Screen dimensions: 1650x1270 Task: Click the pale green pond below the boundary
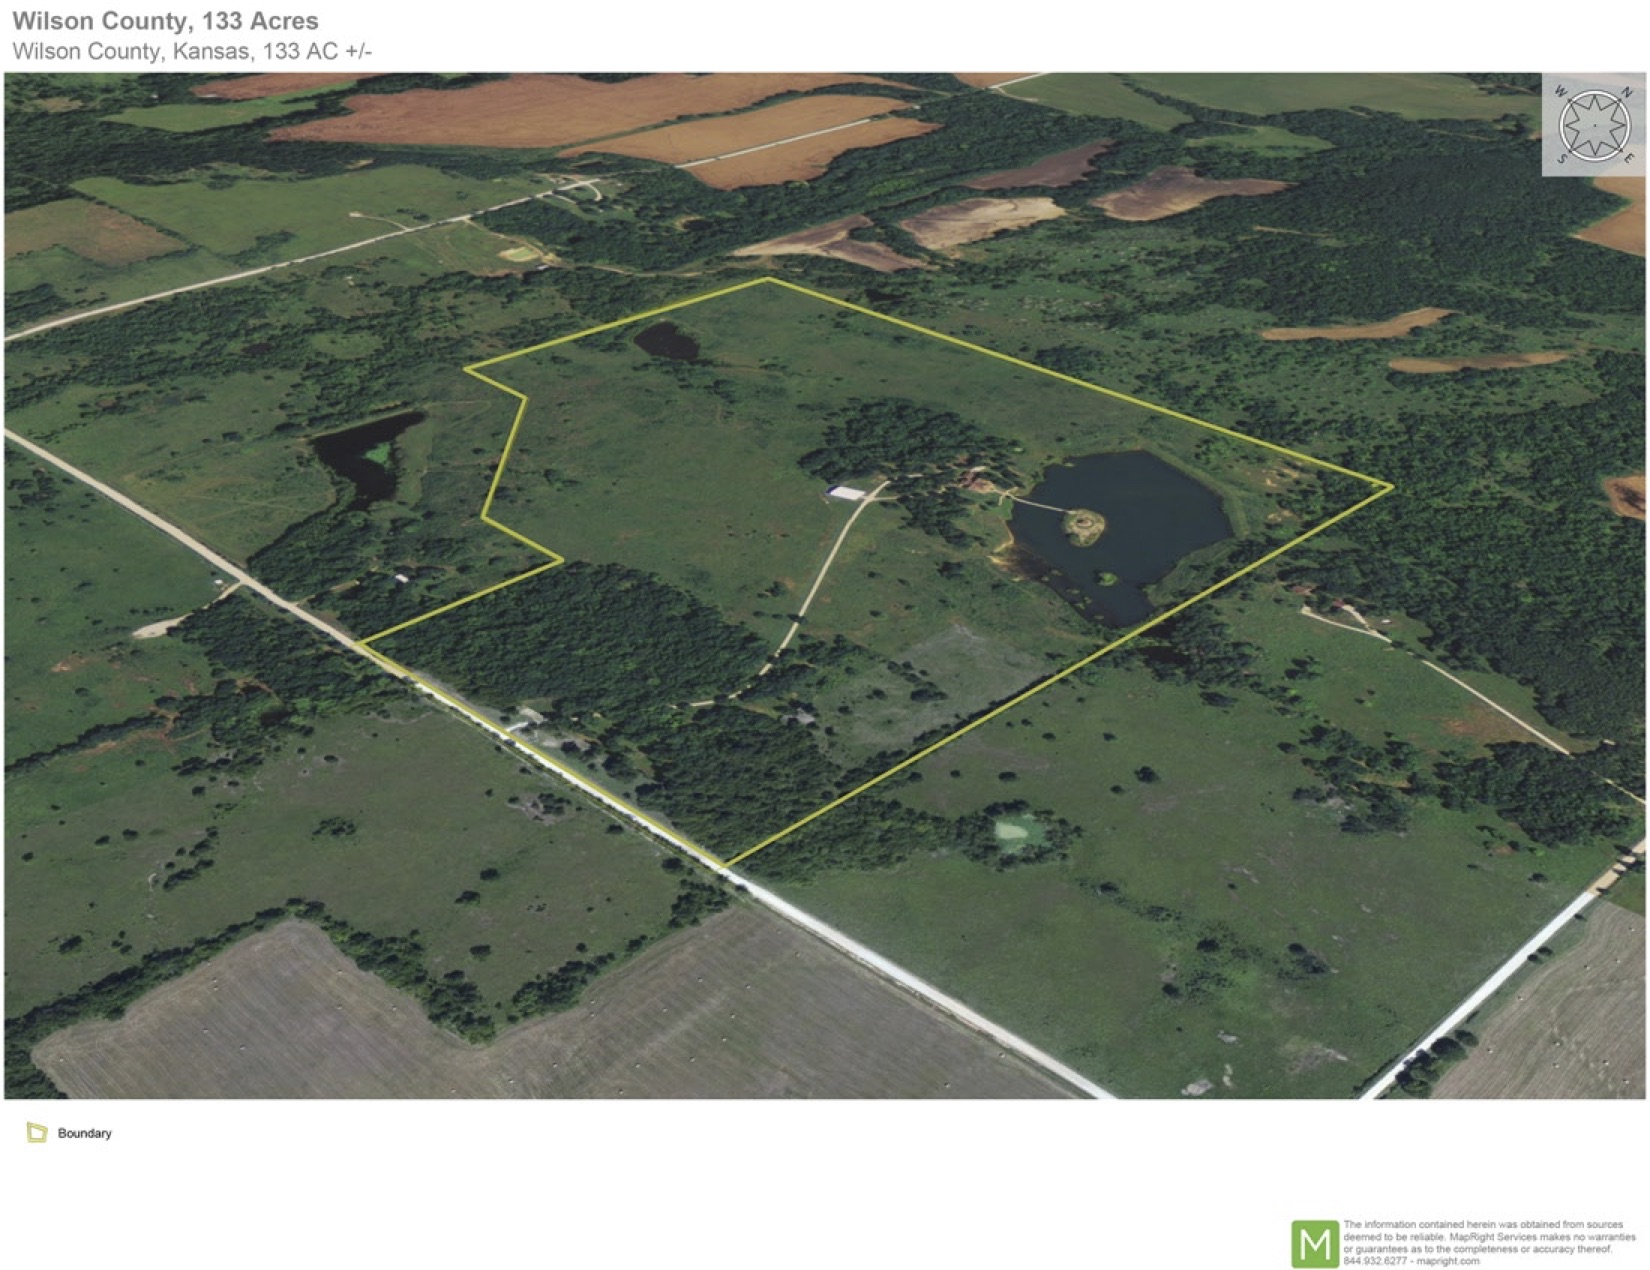pos(1016,830)
